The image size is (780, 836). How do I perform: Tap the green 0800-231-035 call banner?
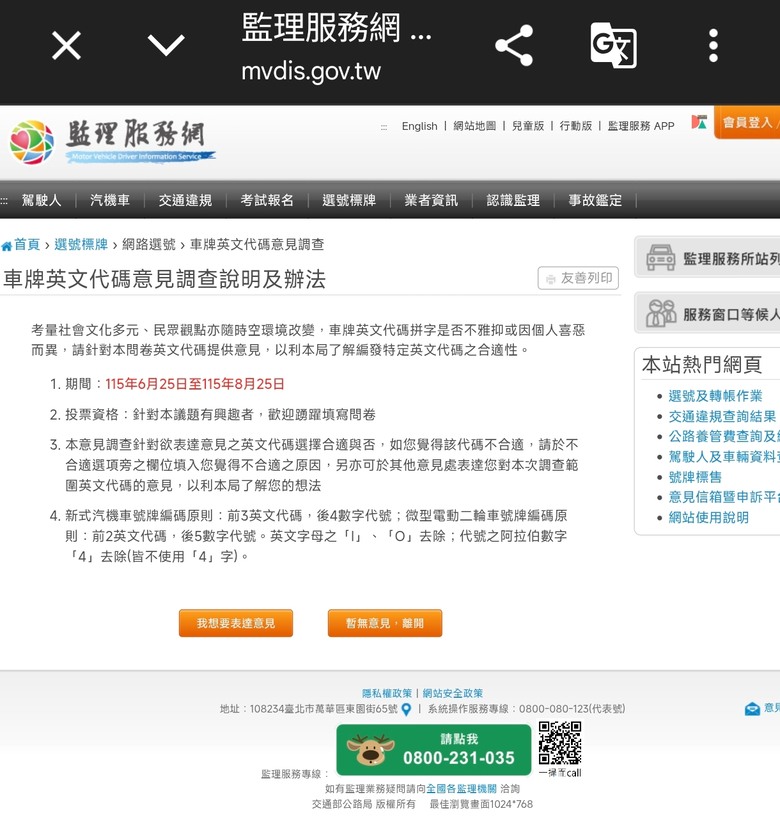[433, 750]
